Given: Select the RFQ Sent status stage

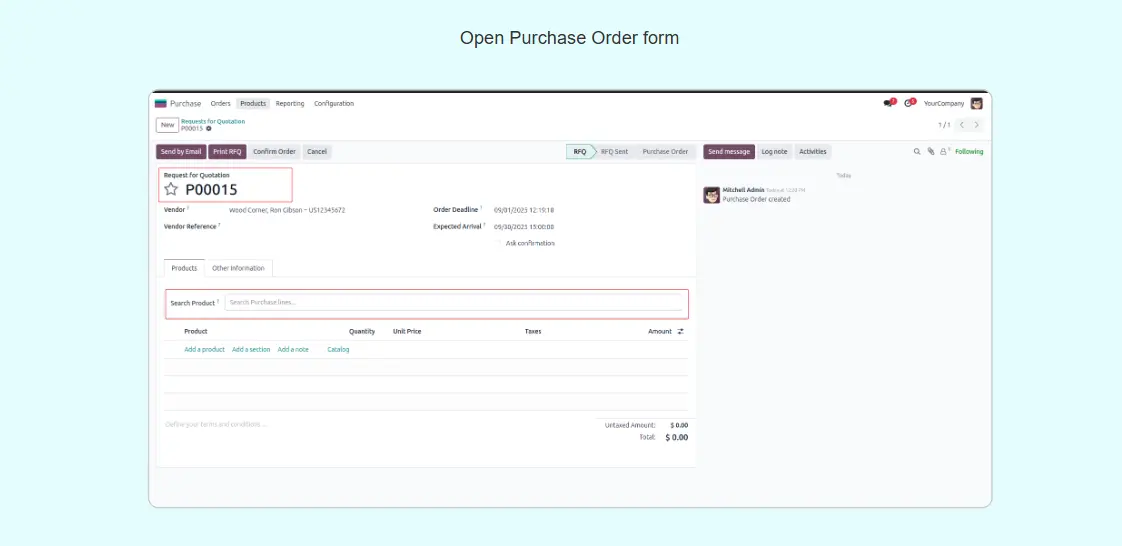Looking at the screenshot, I should (x=614, y=152).
